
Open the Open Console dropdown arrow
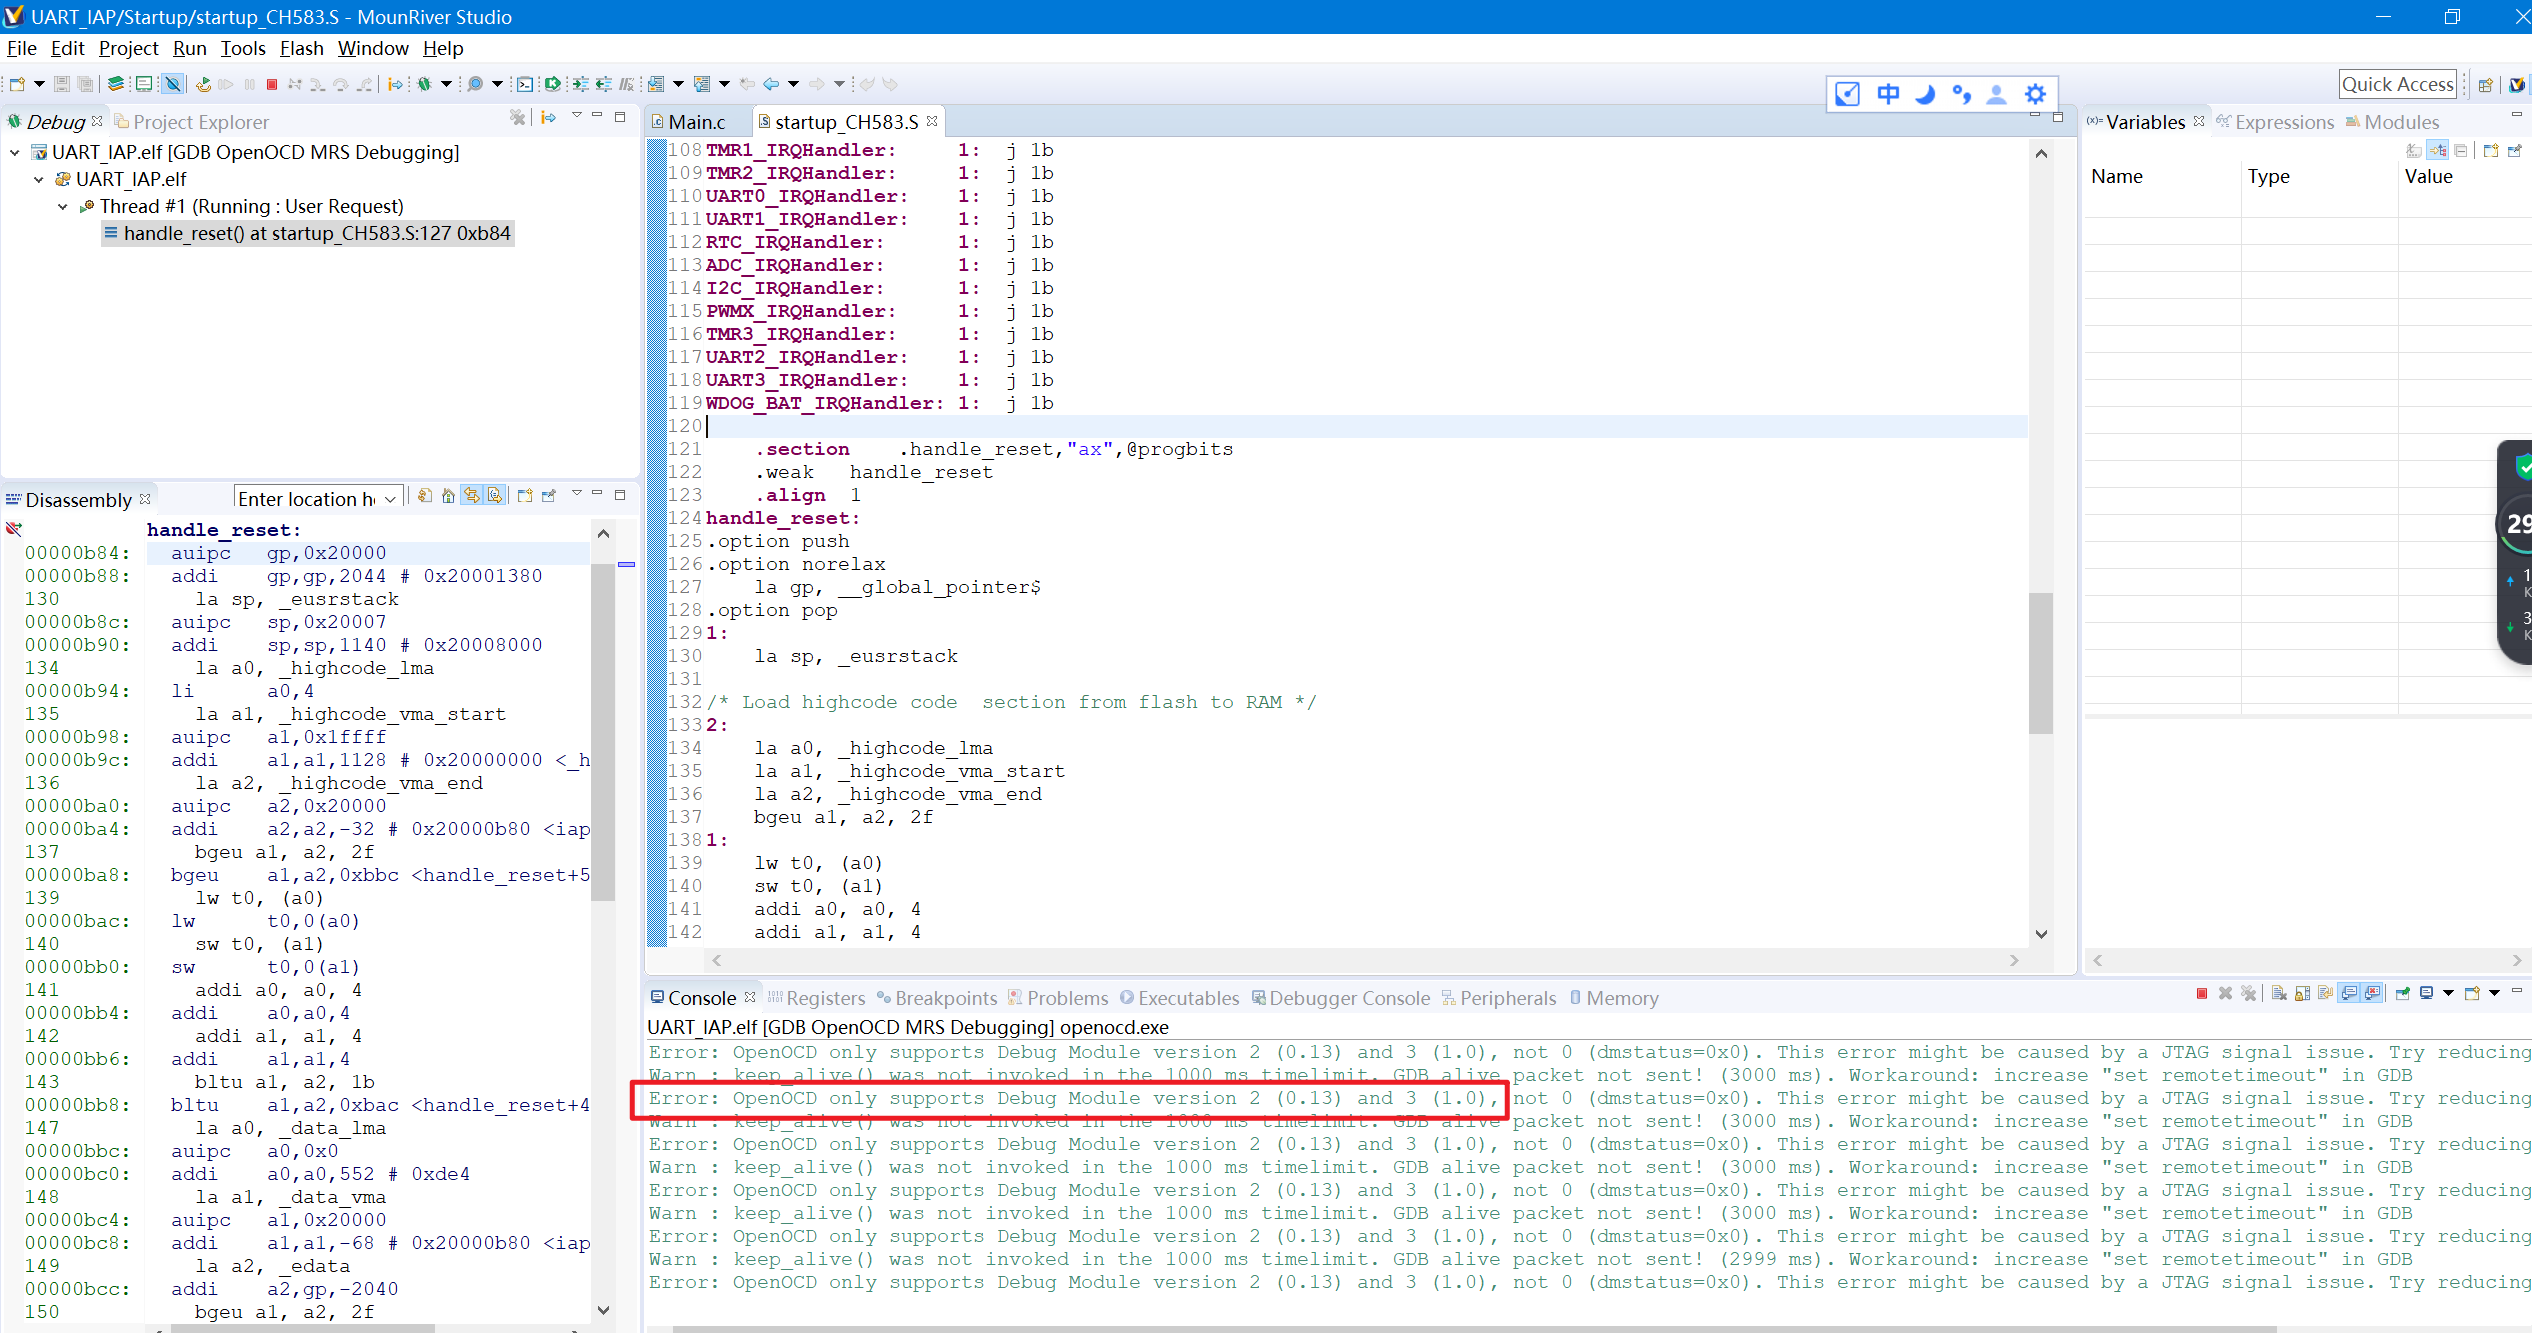coord(2495,993)
